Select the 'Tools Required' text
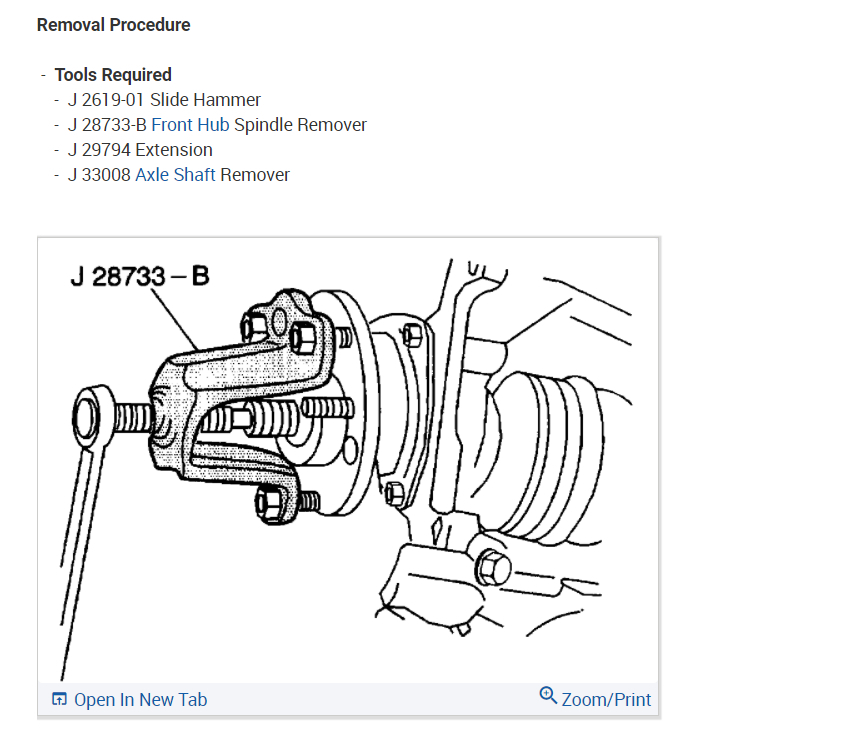 (x=113, y=75)
